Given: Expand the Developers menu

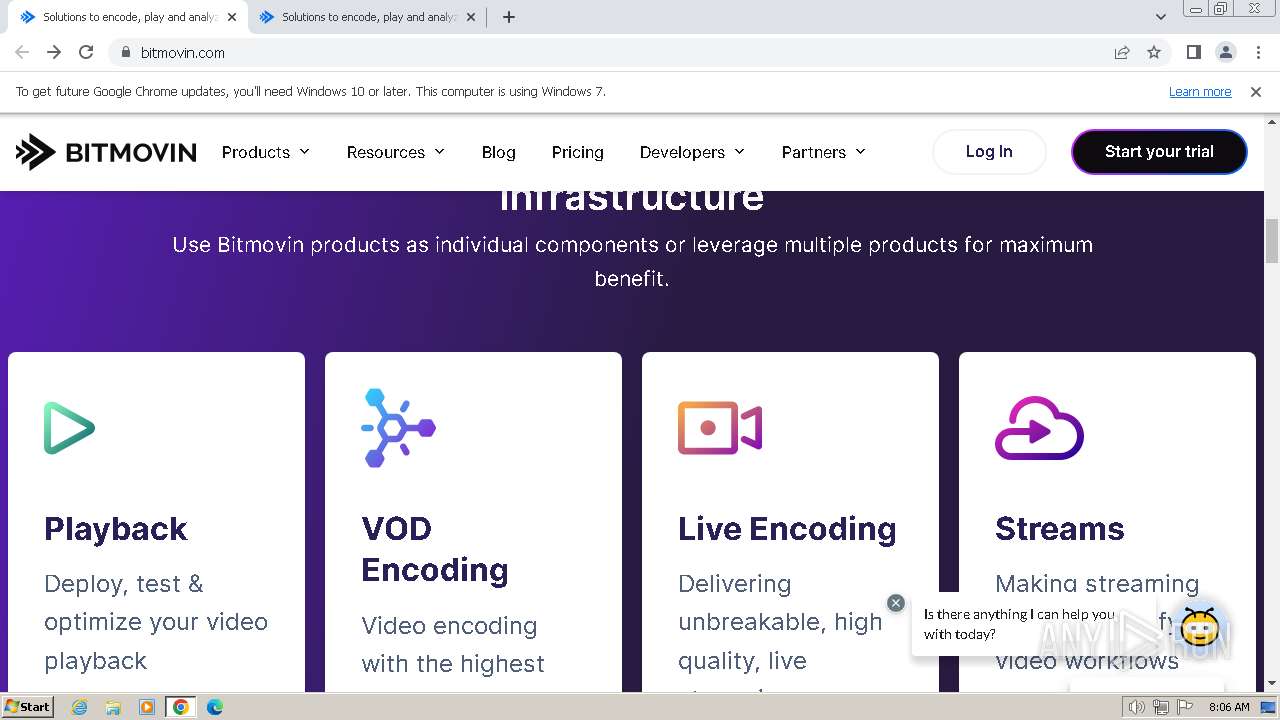Looking at the screenshot, I should [693, 152].
